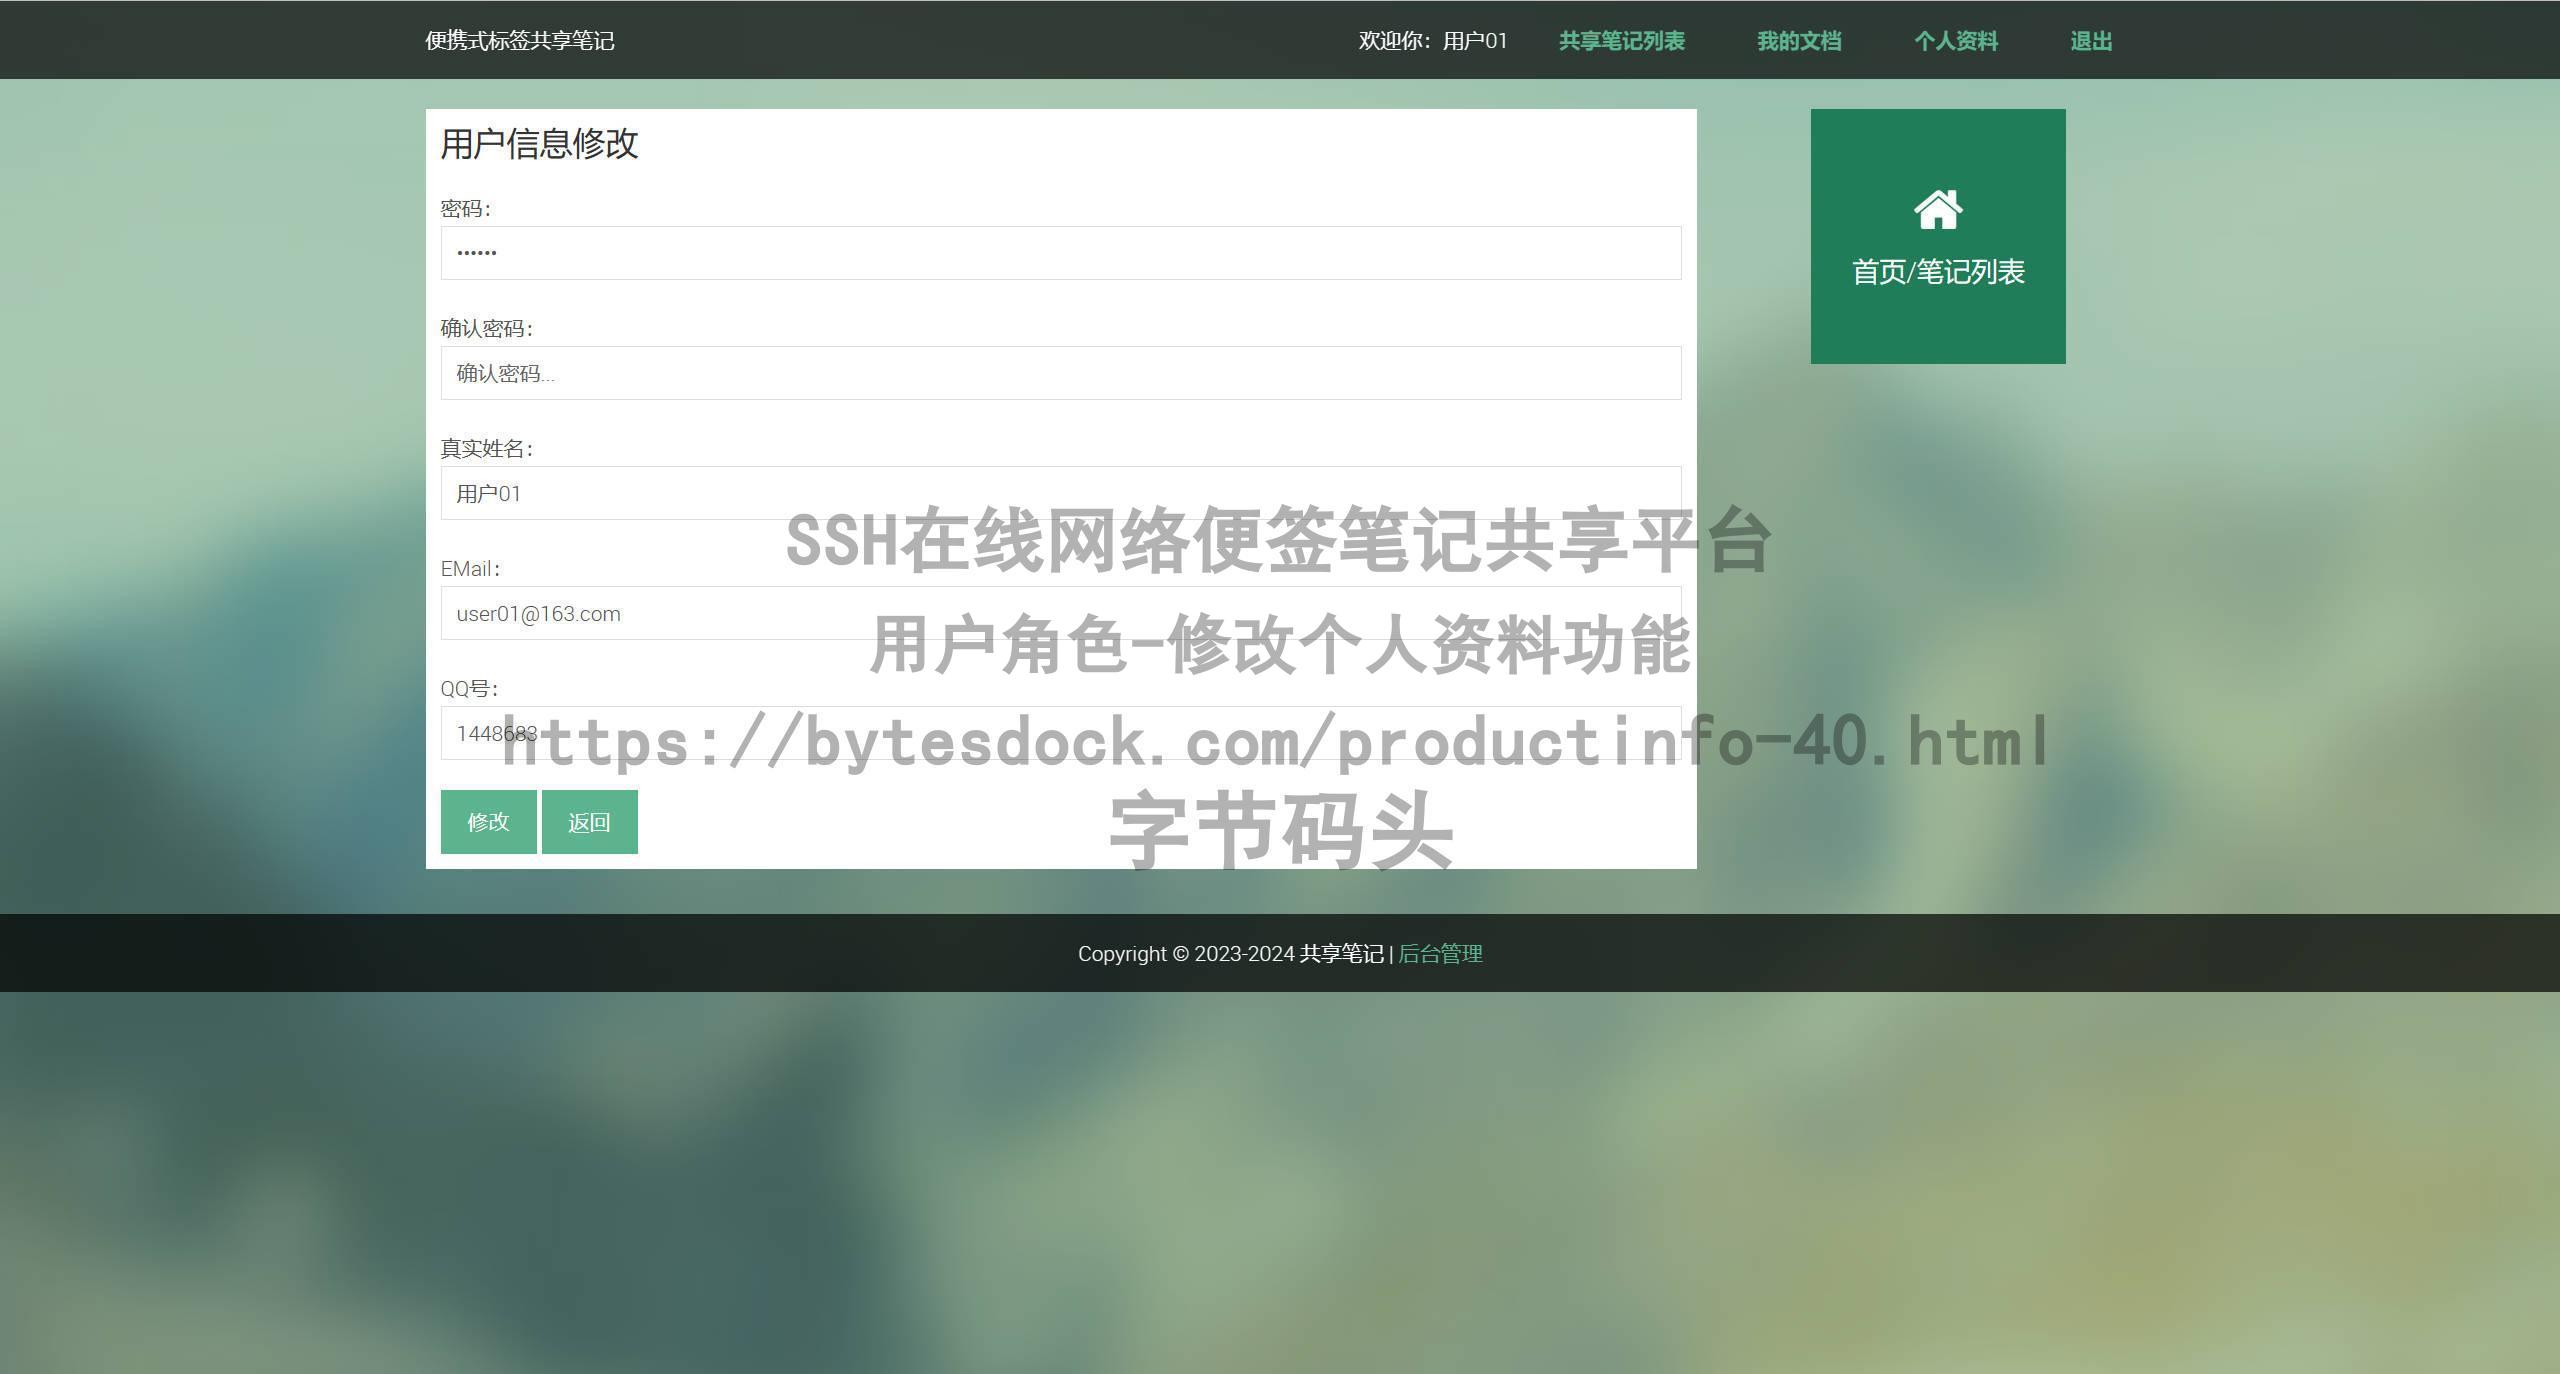
Task: Open the 后台管理 footer link
Action: (x=1440, y=953)
